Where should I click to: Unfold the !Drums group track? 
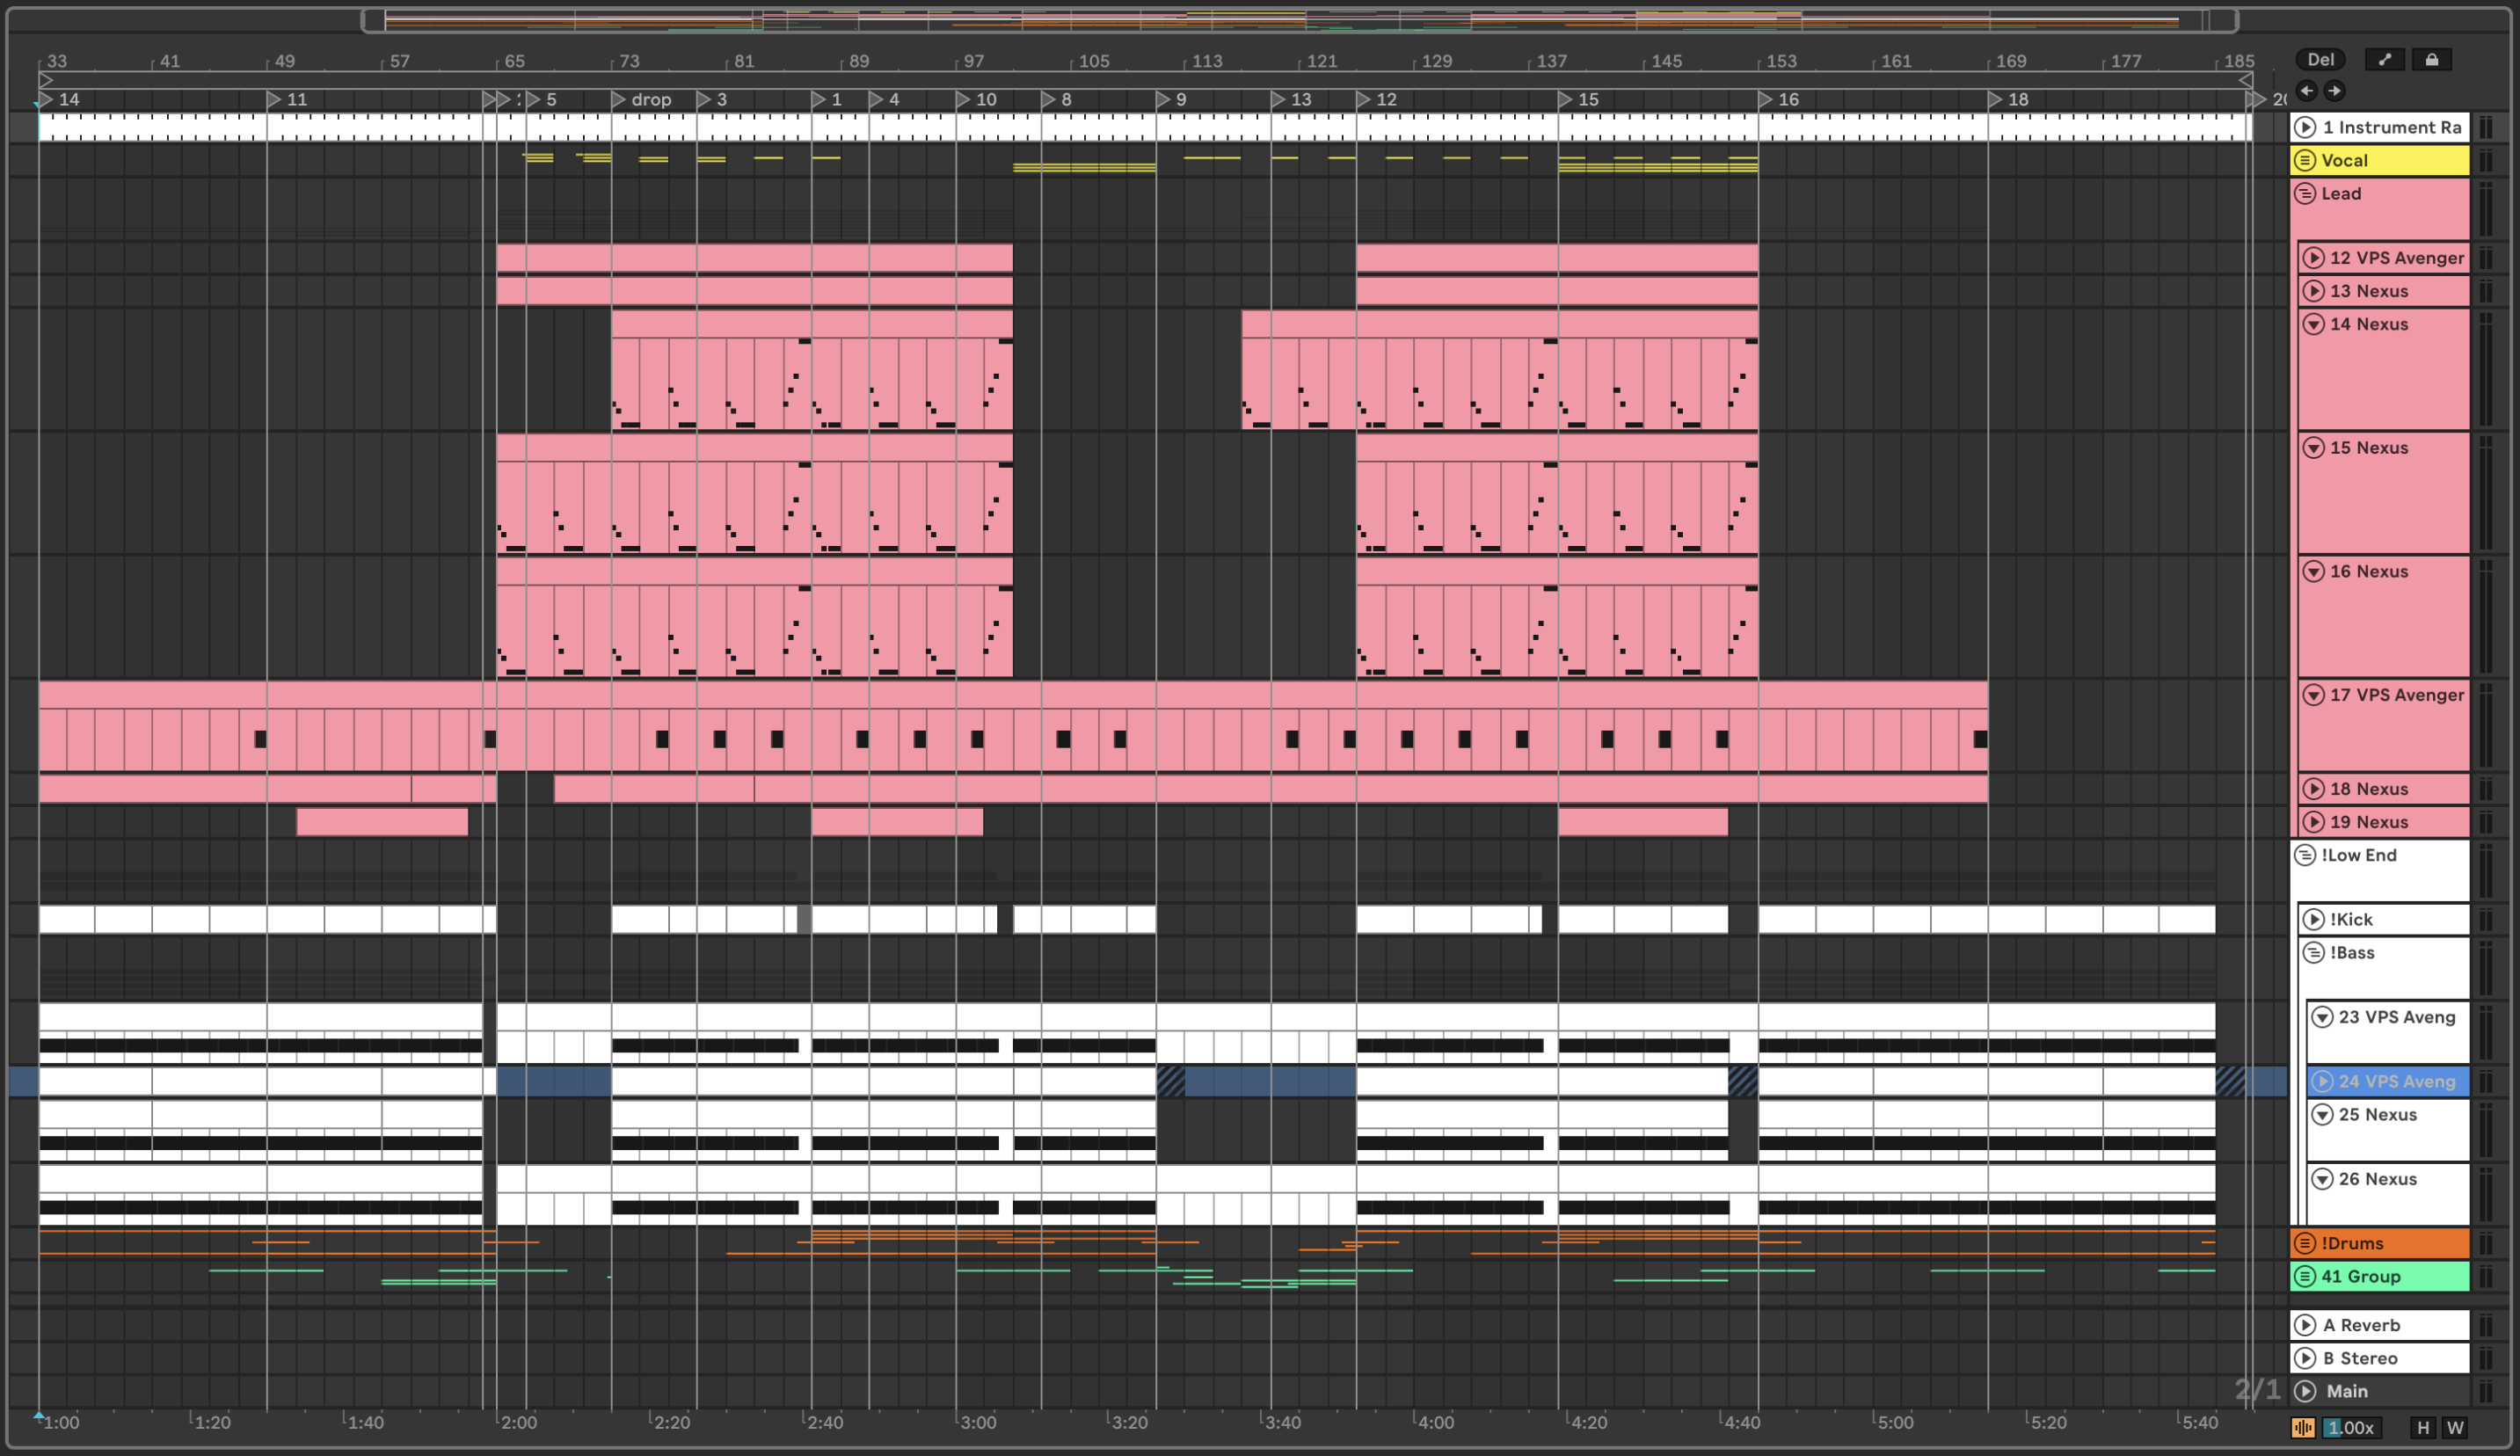tap(2305, 1243)
